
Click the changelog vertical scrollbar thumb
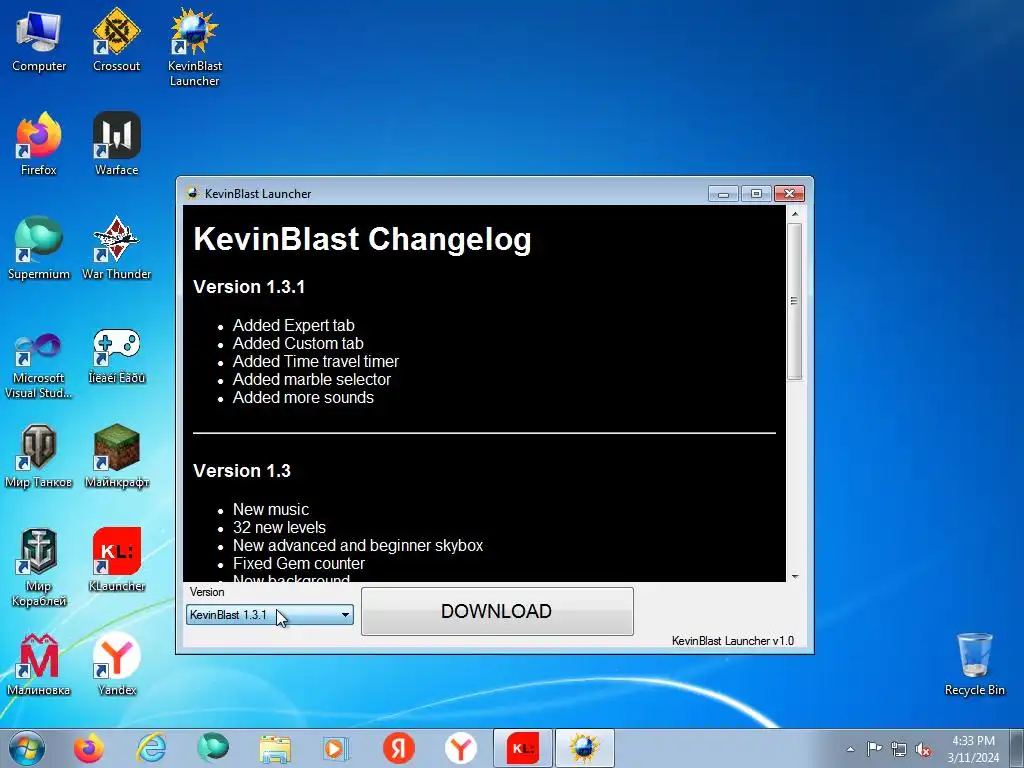coord(795,301)
